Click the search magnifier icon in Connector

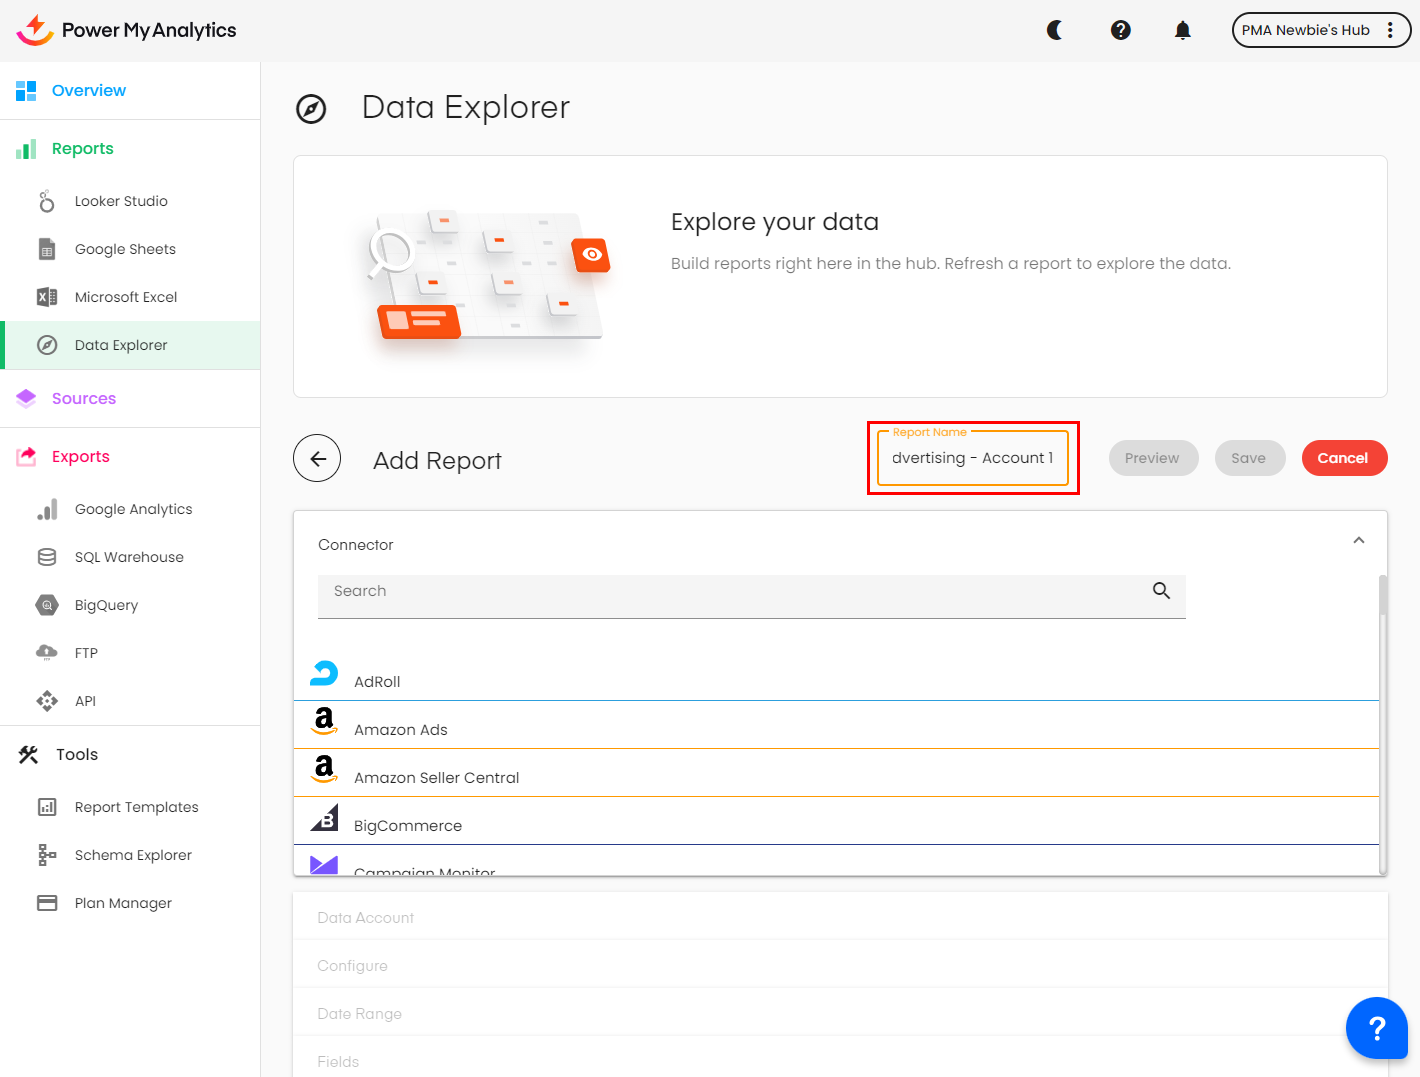pos(1161,591)
